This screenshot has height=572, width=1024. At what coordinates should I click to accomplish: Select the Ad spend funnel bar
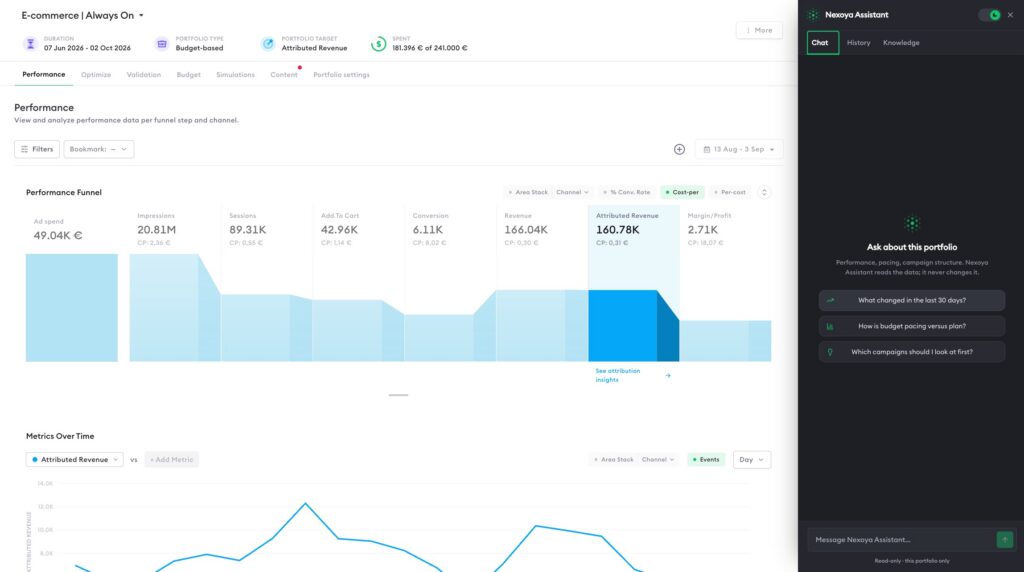(72, 308)
